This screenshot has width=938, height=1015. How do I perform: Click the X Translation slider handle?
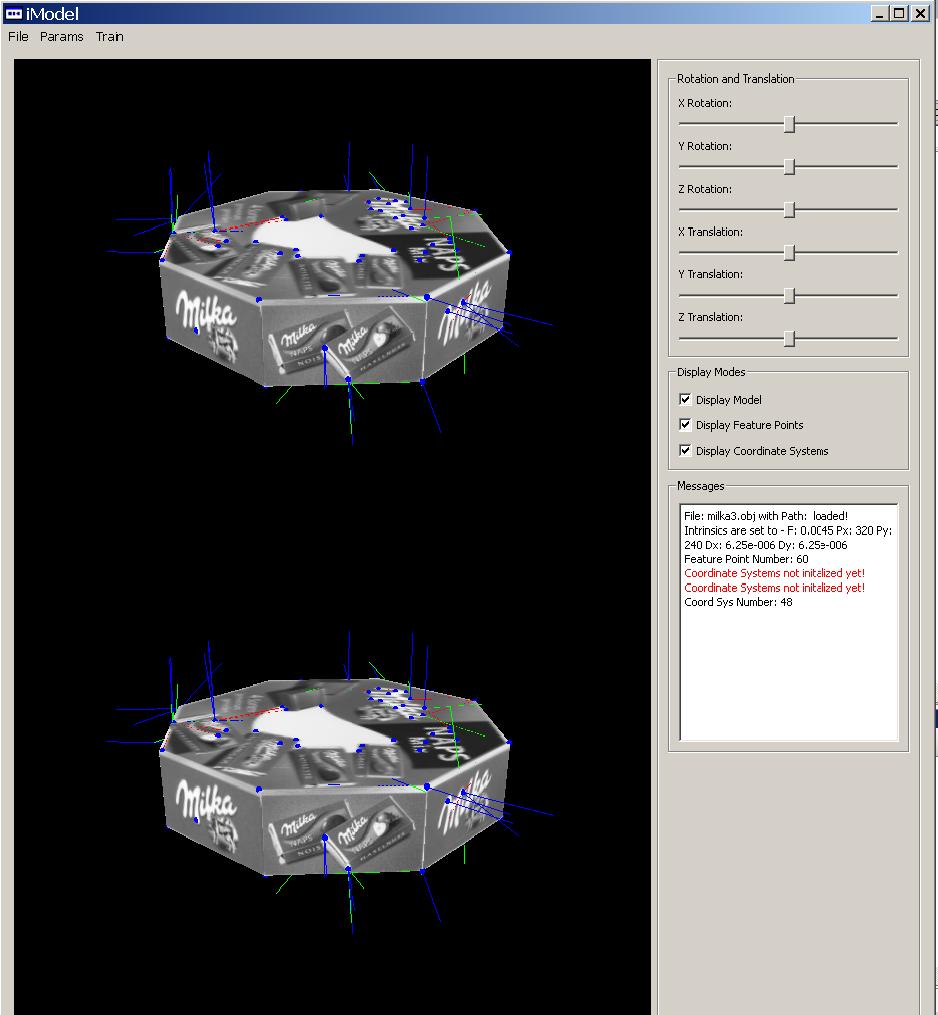789,252
